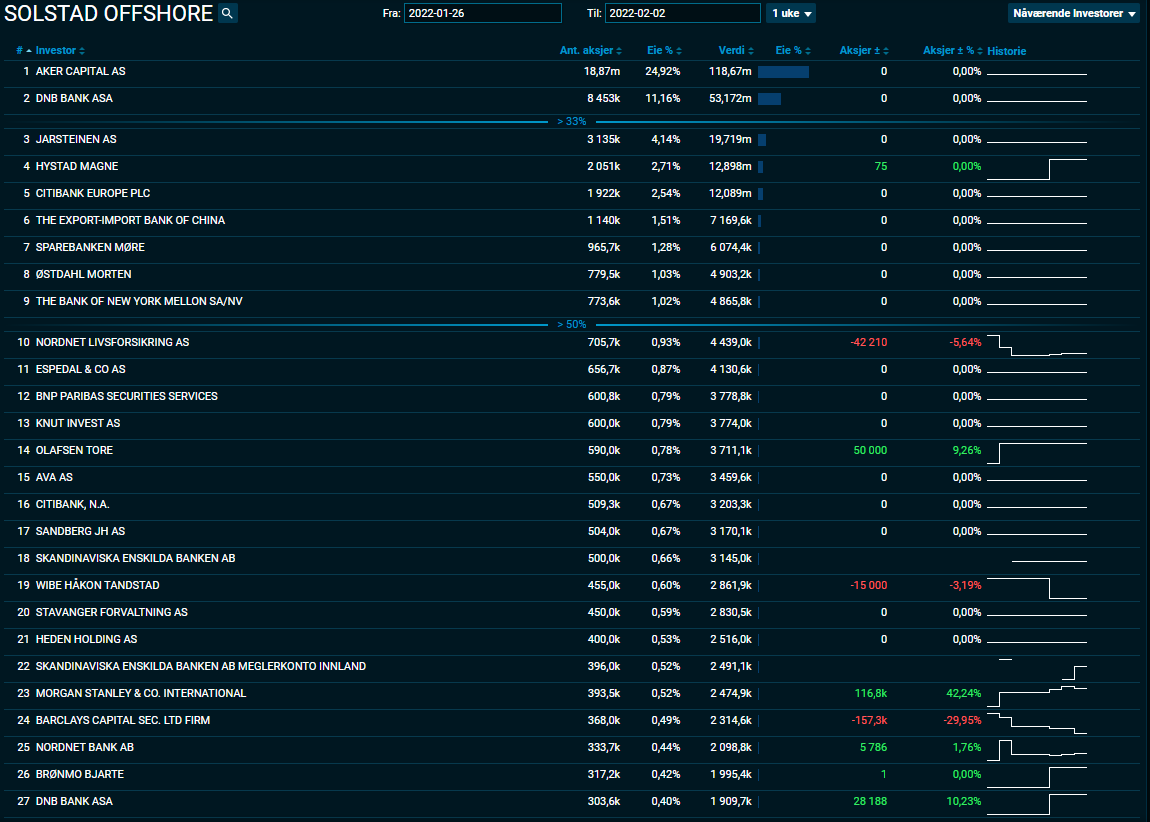The image size is (1150, 822).
Task: Select WIBE HÅKON TANDSTAD
Action: (98, 585)
